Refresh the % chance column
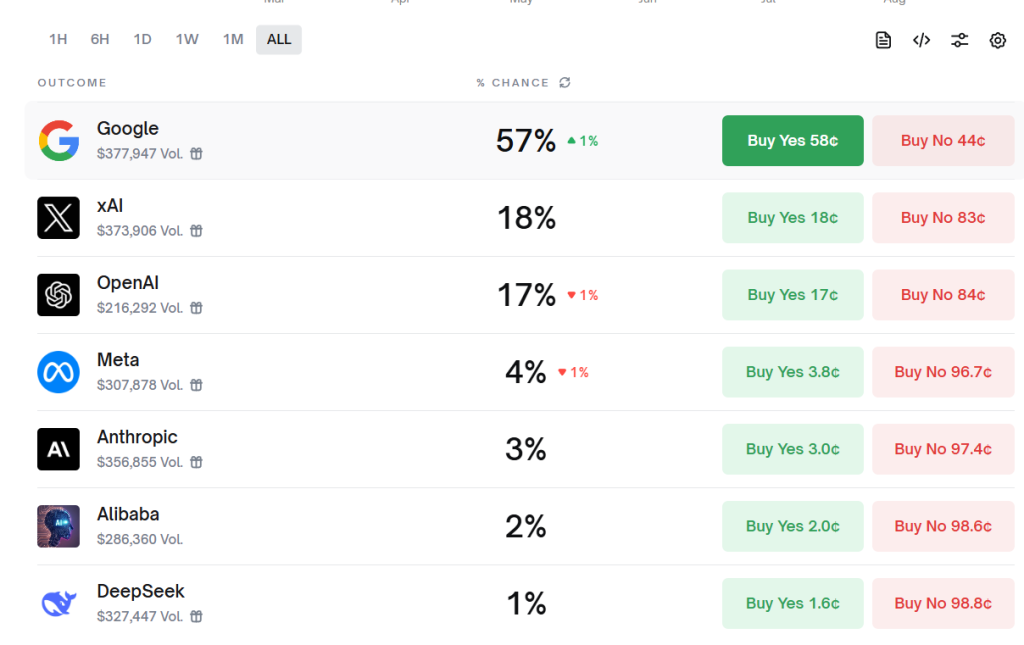 [565, 83]
